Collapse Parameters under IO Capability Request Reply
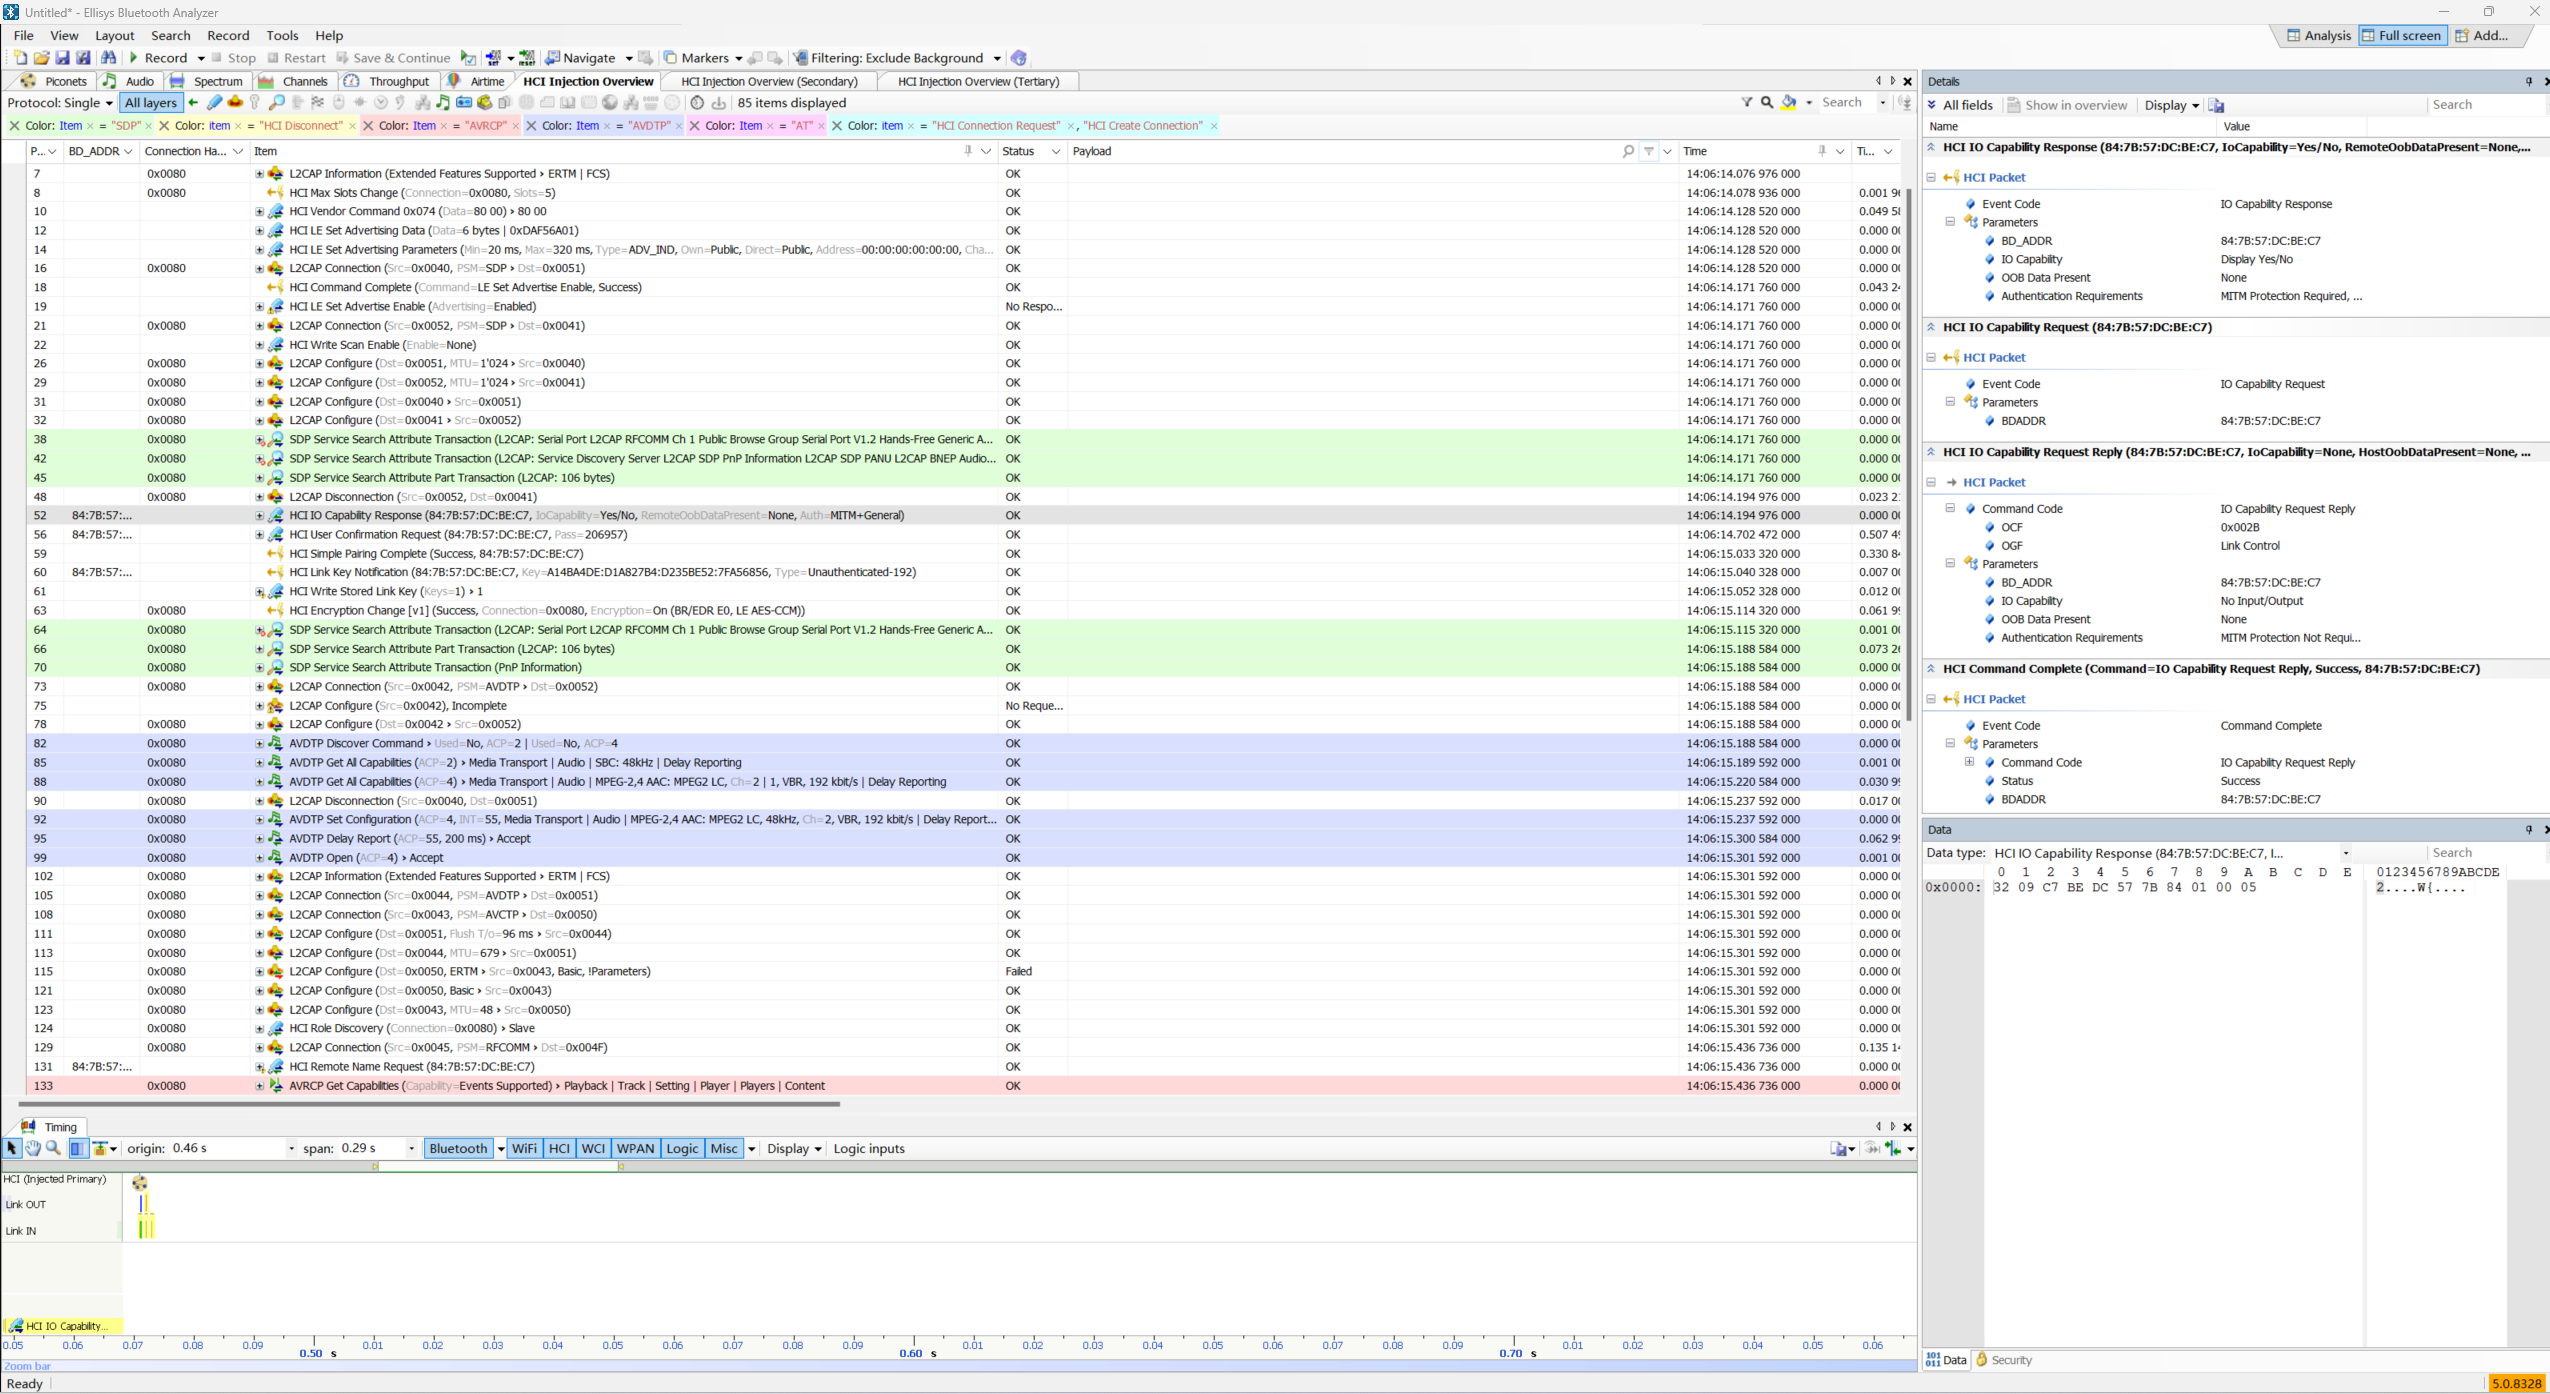 (1950, 564)
